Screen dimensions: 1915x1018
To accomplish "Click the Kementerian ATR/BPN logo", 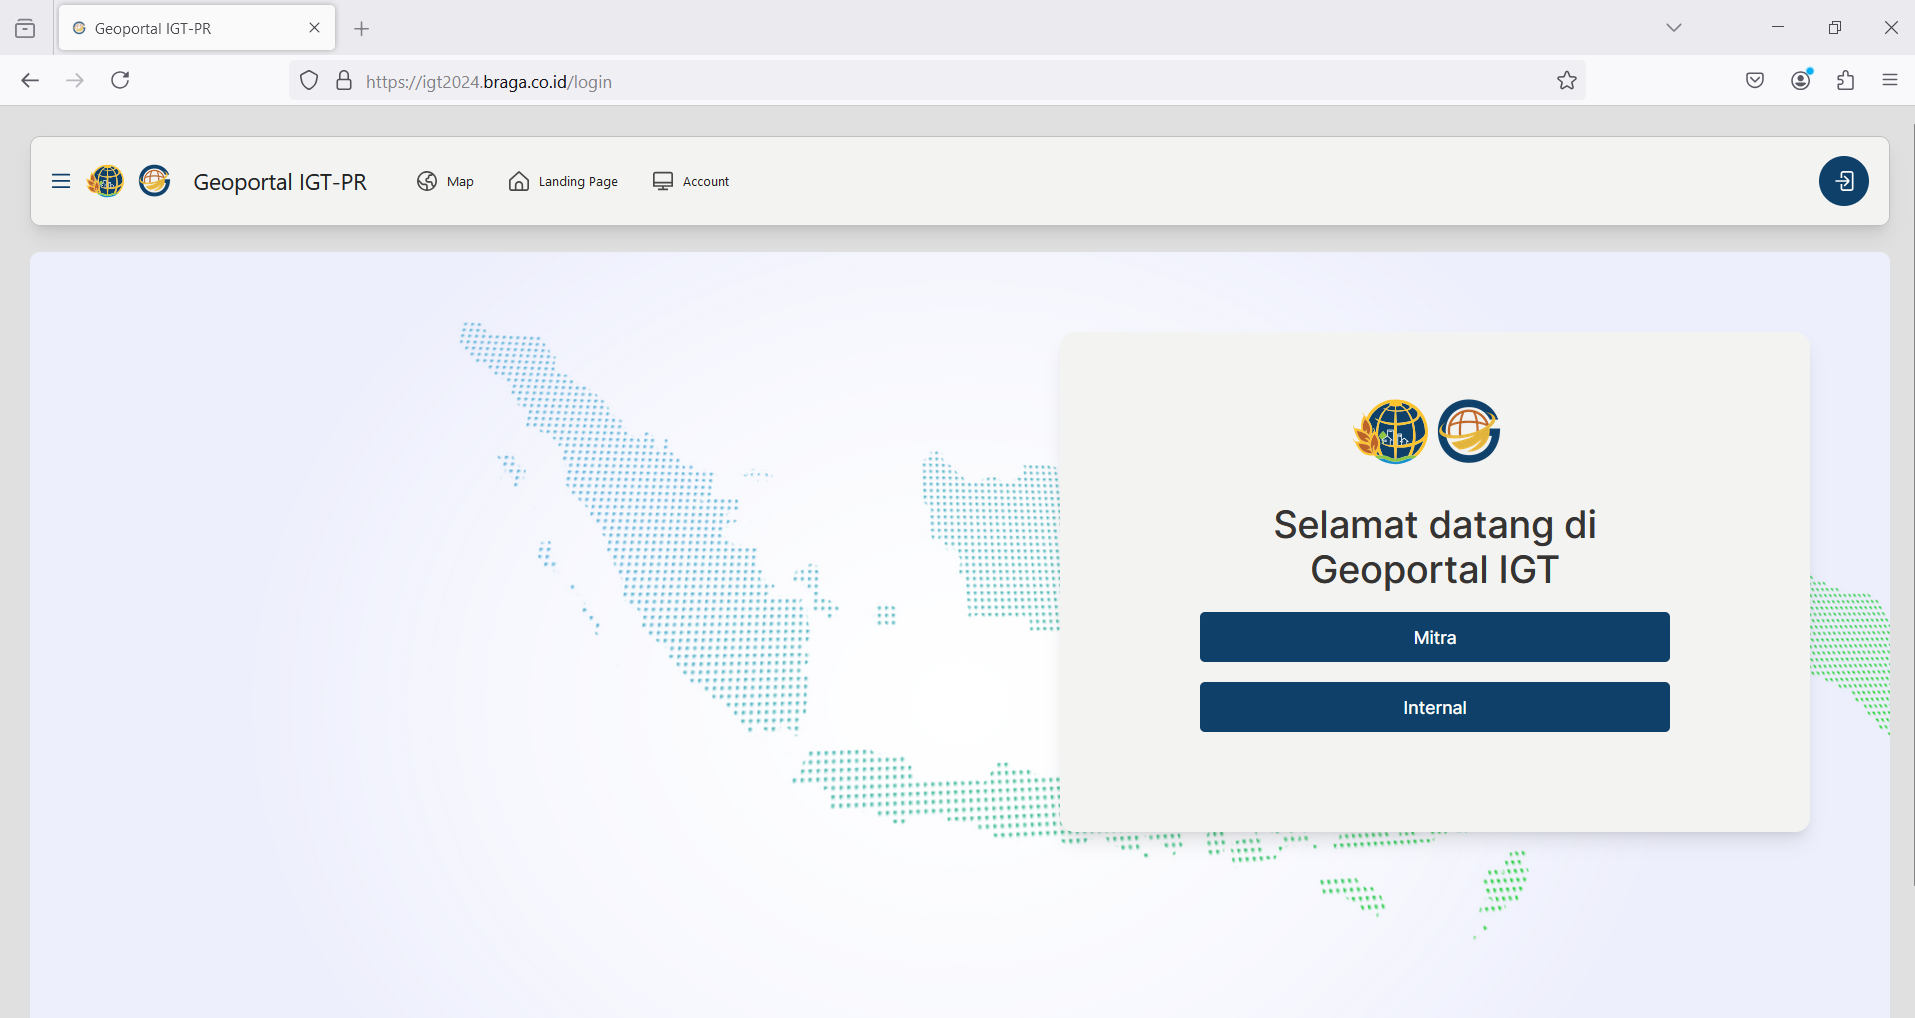I will pos(106,181).
